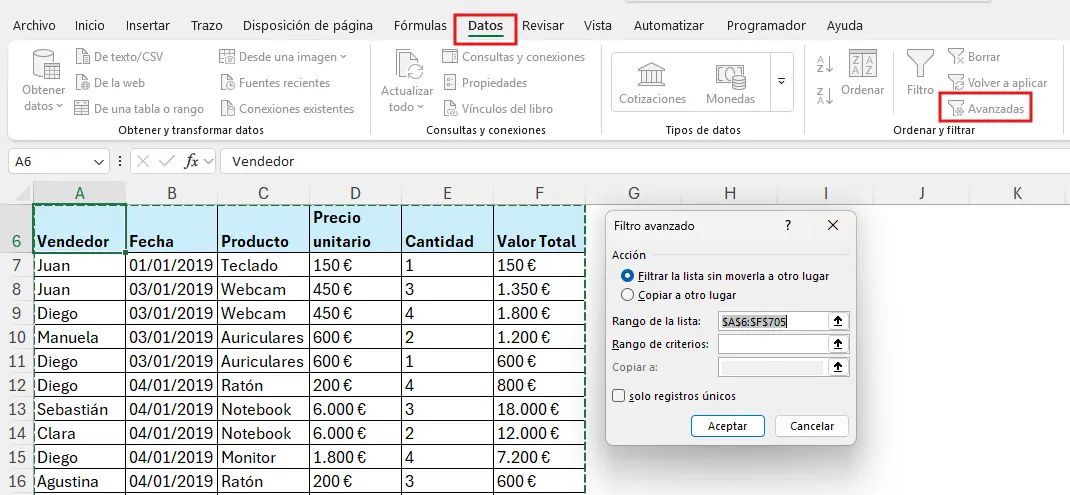Click Borrar filter button
The height and width of the screenshot is (495, 1070).
pos(974,57)
